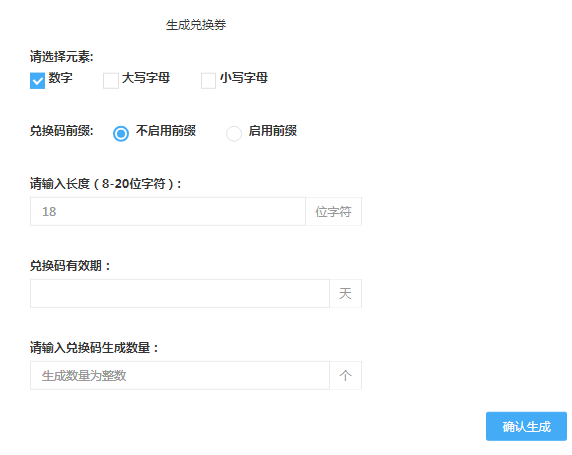The width and height of the screenshot is (572, 455).
Task: Click the 兑换码前缀 label
Action: (62, 131)
